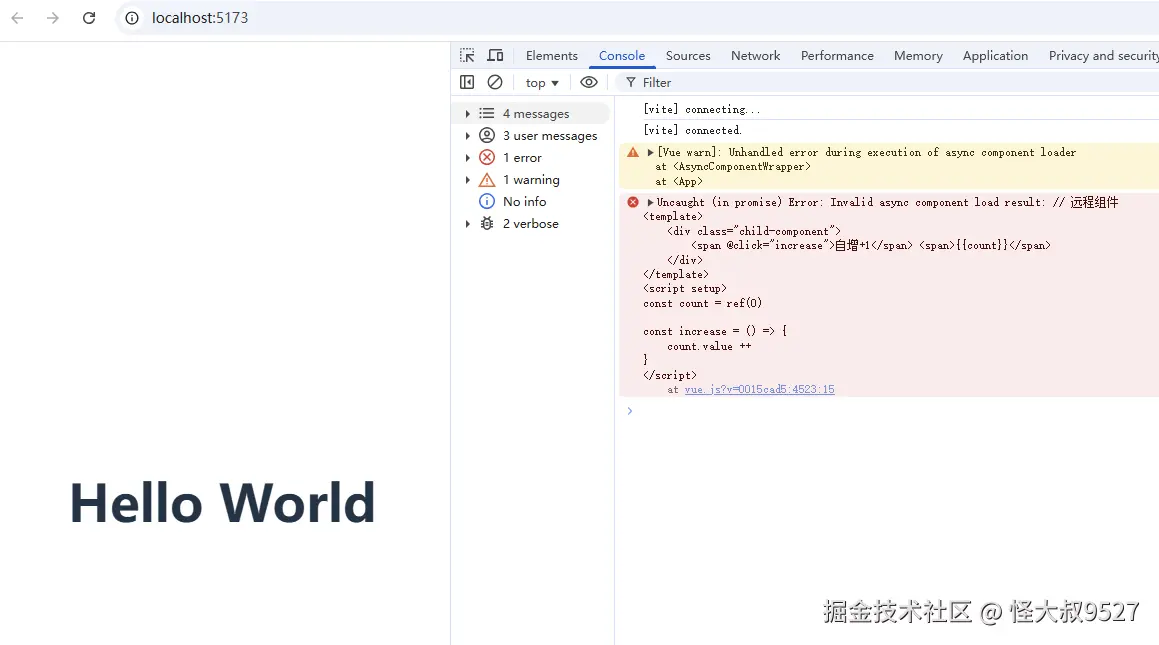1159x645 pixels.
Task: Click the live expression eye icon
Action: (x=588, y=82)
